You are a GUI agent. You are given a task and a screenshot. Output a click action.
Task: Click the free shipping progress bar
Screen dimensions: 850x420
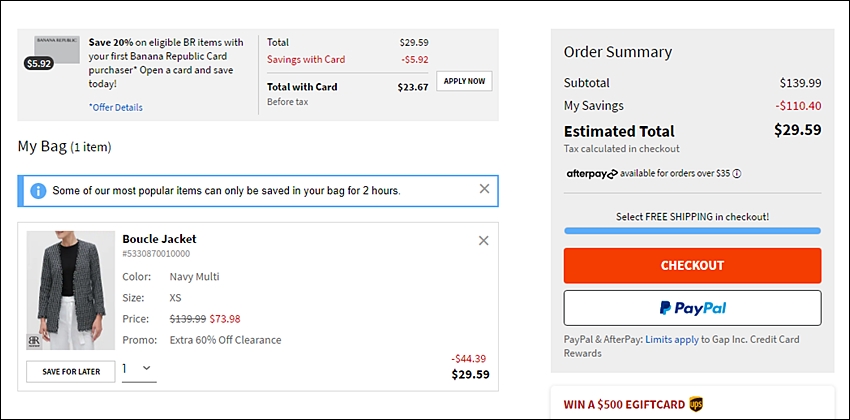(x=692, y=231)
